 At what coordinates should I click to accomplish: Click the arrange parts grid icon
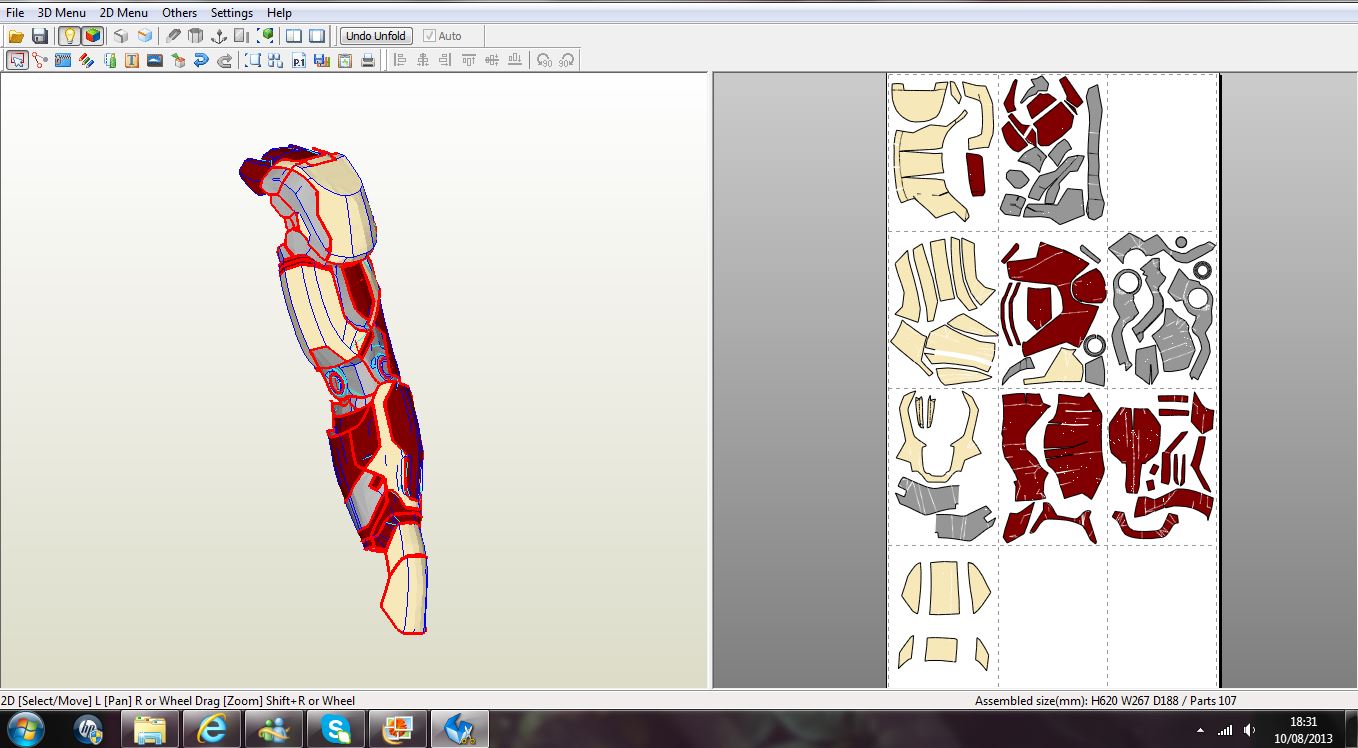tap(276, 60)
